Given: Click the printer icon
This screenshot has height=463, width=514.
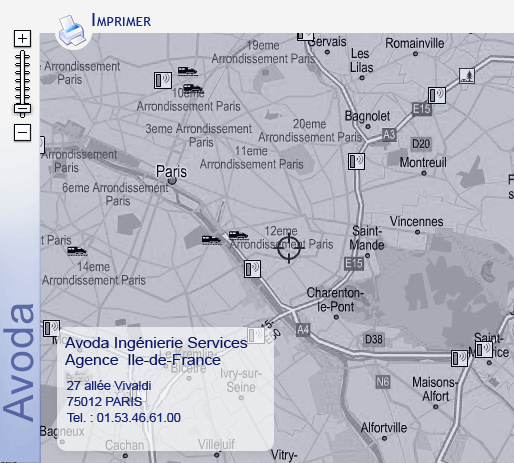Looking at the screenshot, I should pyautogui.click(x=72, y=31).
